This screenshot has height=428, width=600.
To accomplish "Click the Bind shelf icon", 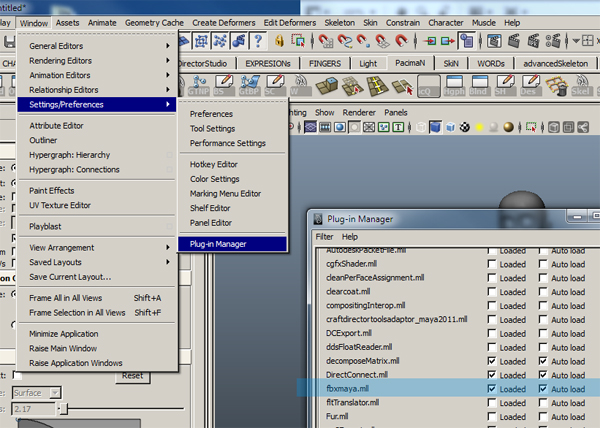I will [x=478, y=86].
